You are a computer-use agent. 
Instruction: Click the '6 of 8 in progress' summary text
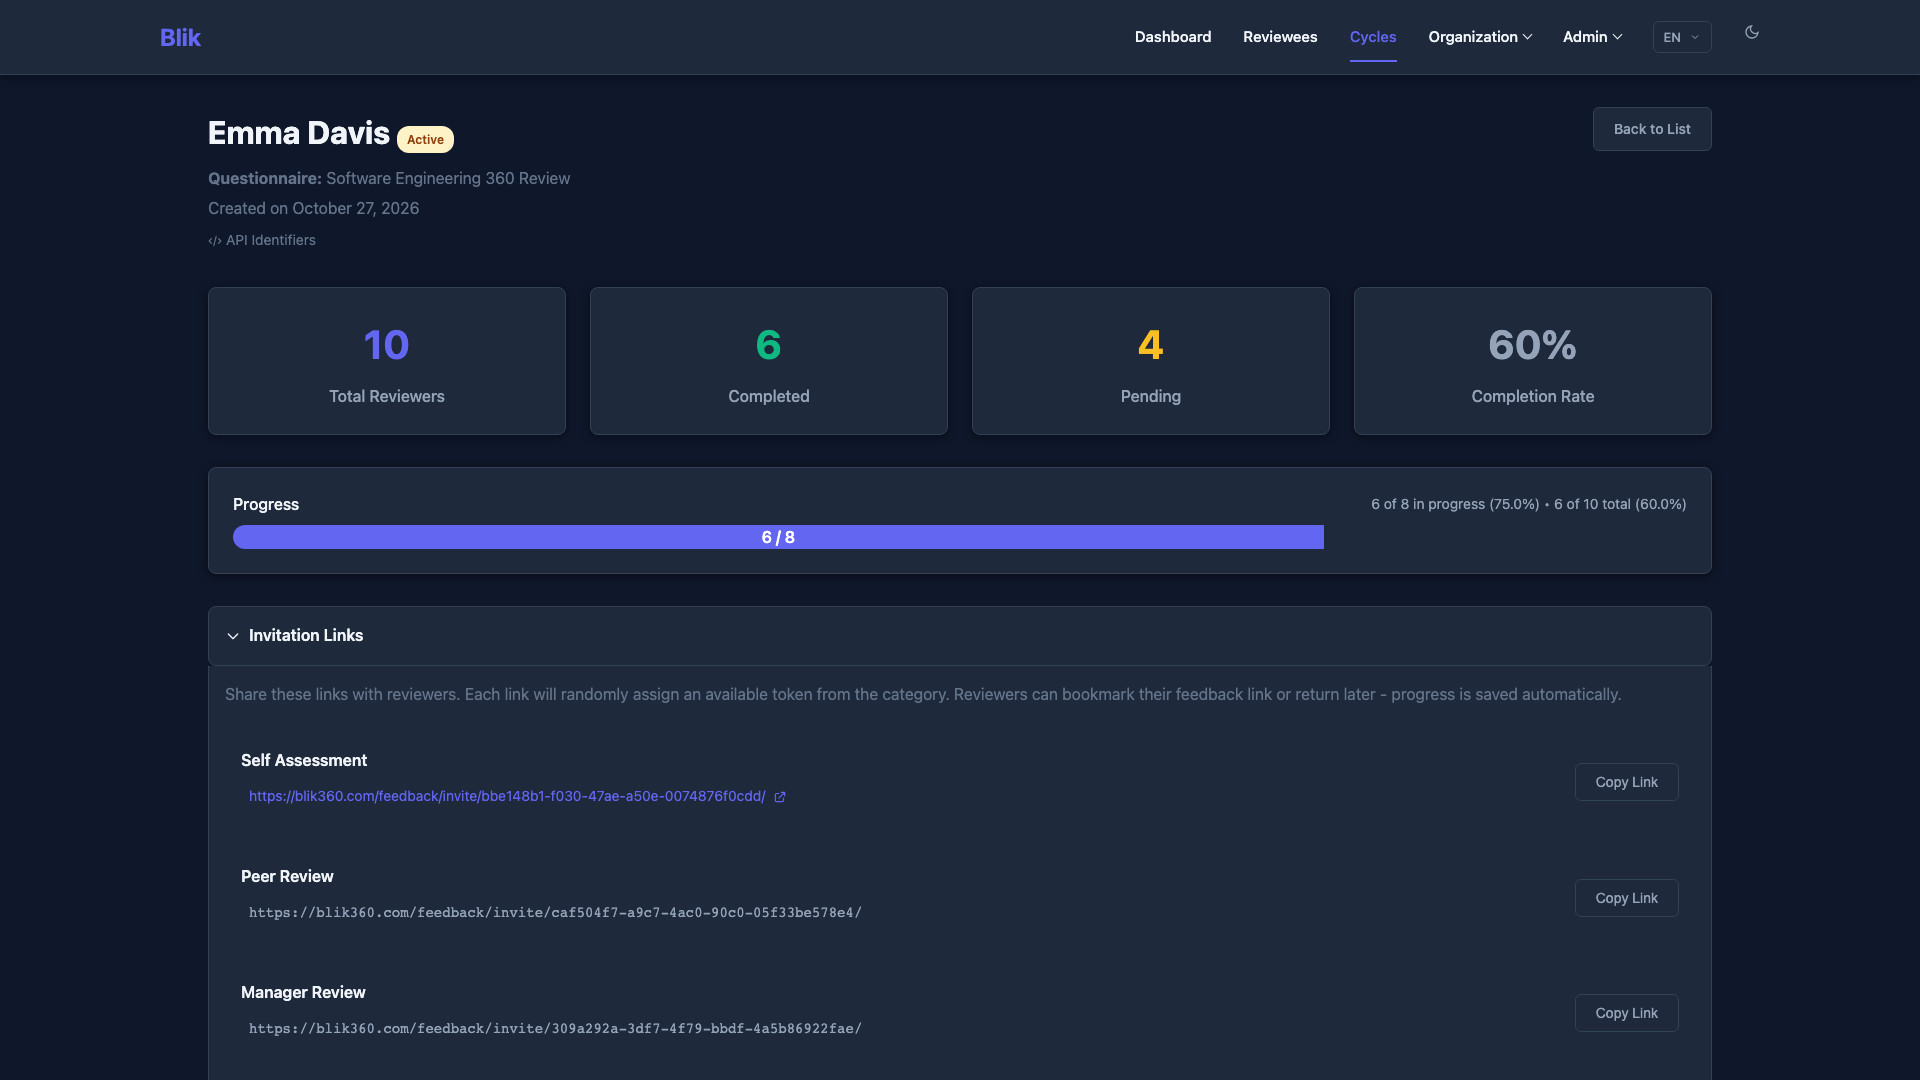1455,504
